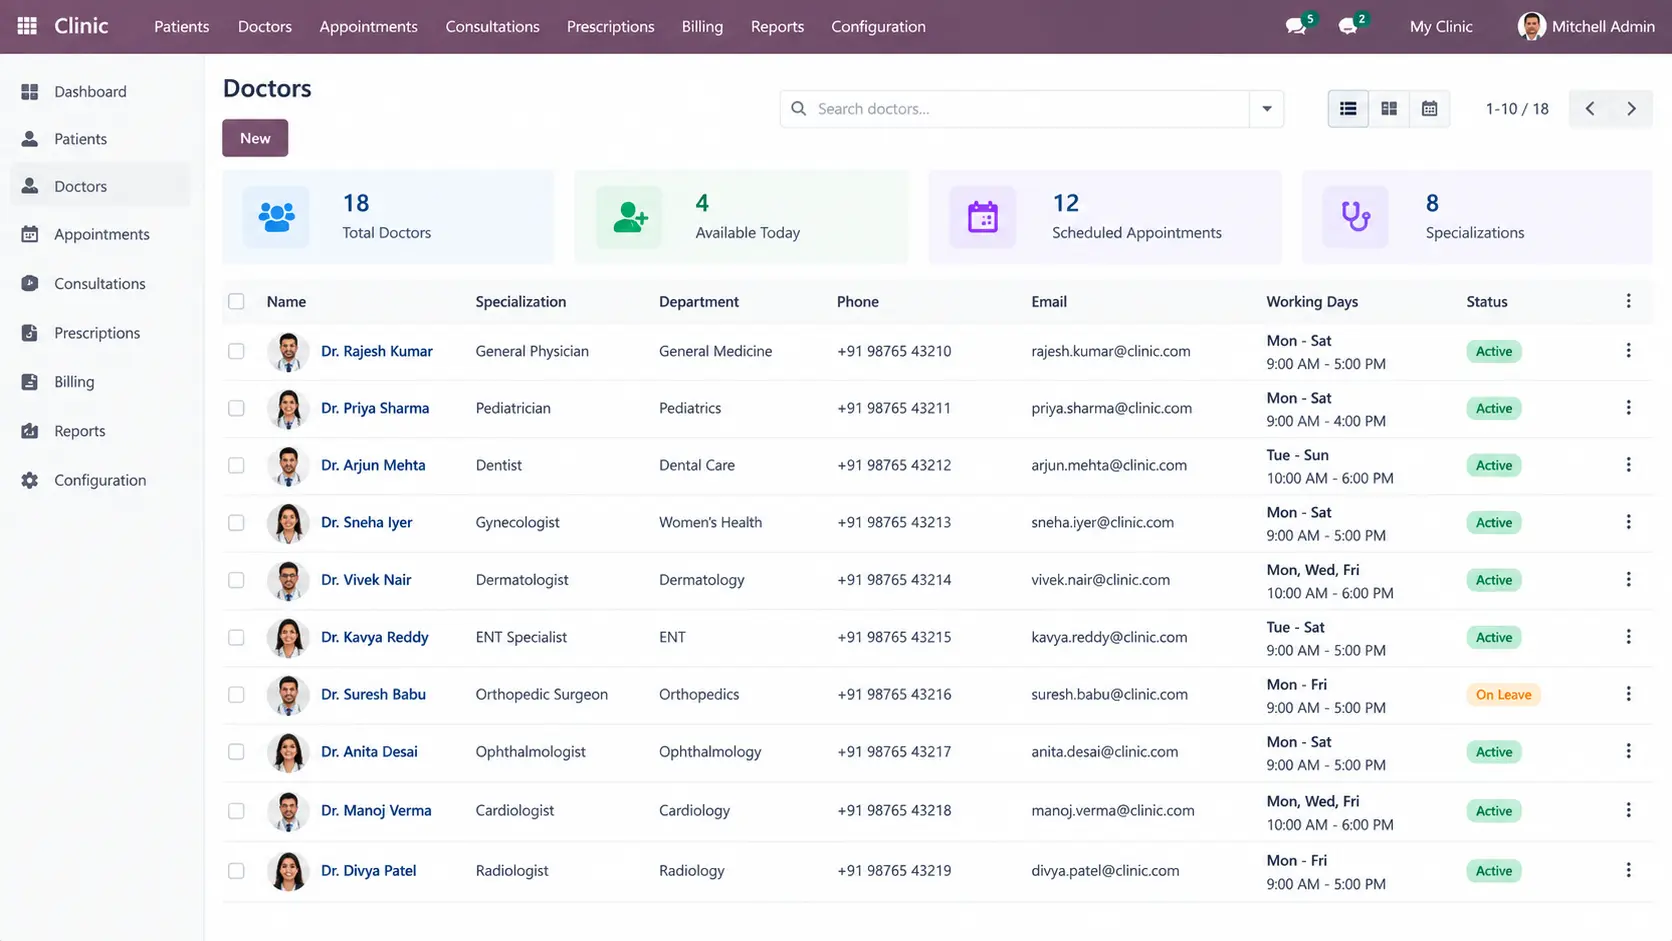Select Dr. Priya Sharma's row checkbox

[236, 408]
